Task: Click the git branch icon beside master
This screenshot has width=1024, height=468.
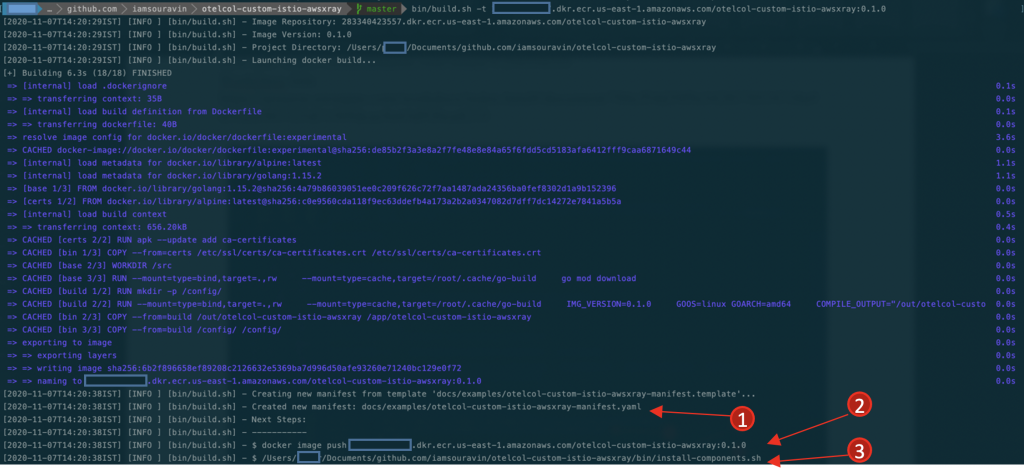Action: (x=360, y=10)
